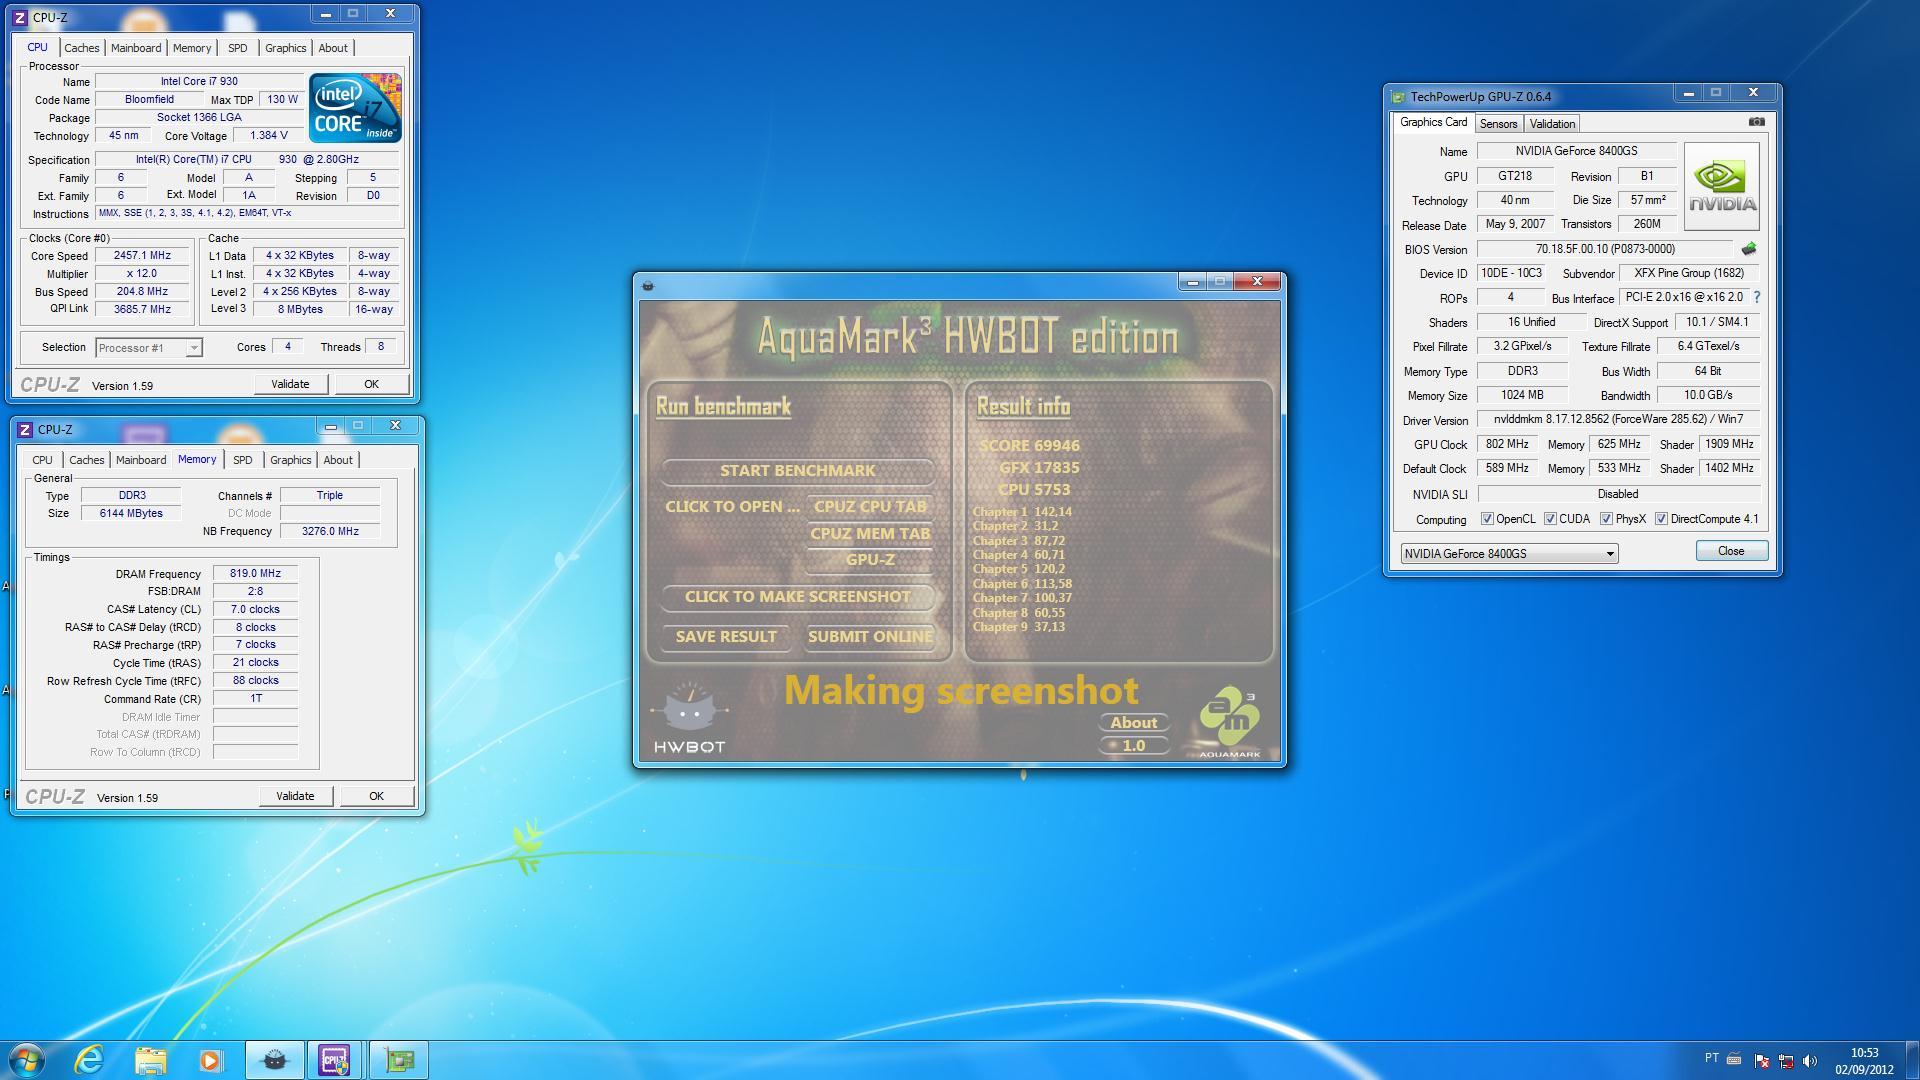Click CPUZ CPU TAB button
The height and width of the screenshot is (1080, 1920).
(870, 506)
